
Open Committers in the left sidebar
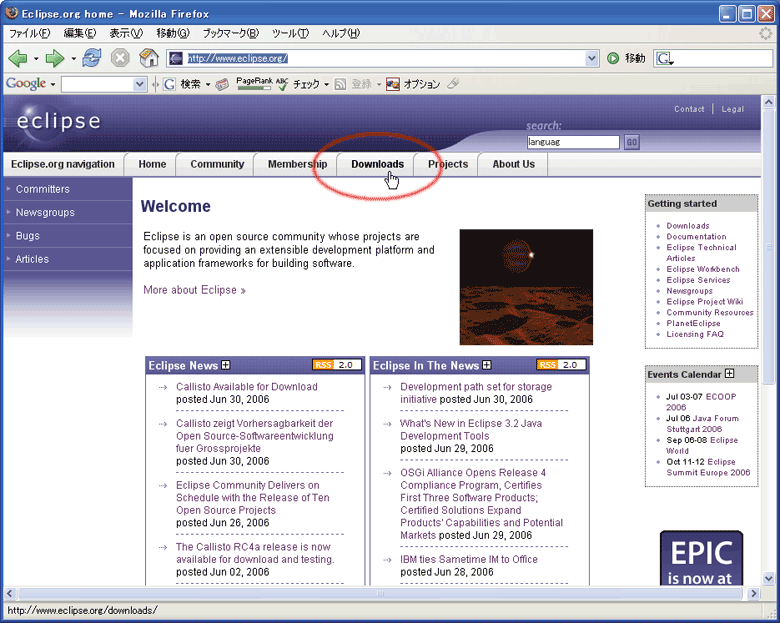point(43,189)
